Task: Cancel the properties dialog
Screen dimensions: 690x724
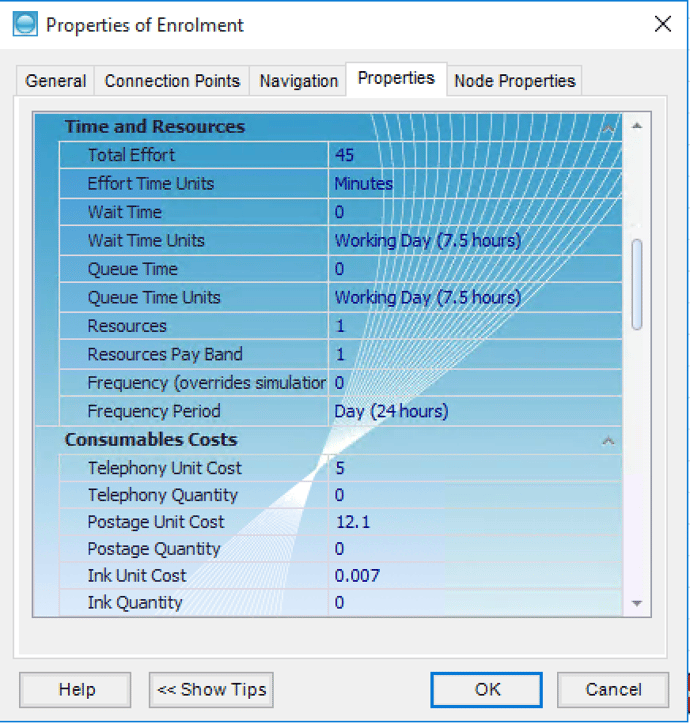Action: point(613,690)
